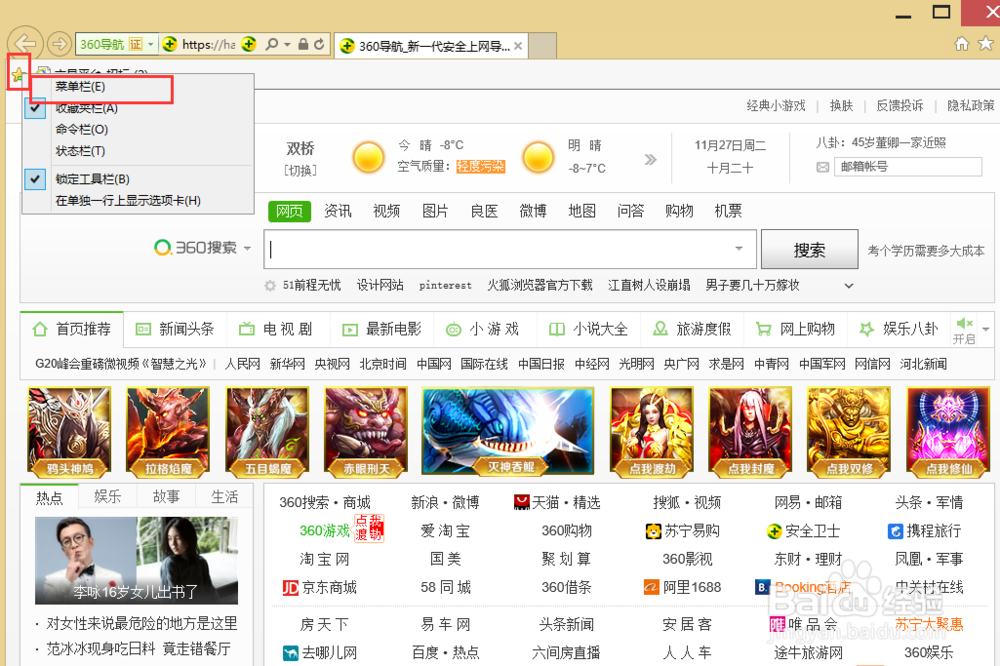Viewport: 1000px width, 666px height.
Task: Click the refresh page icon
Action: coord(319,44)
